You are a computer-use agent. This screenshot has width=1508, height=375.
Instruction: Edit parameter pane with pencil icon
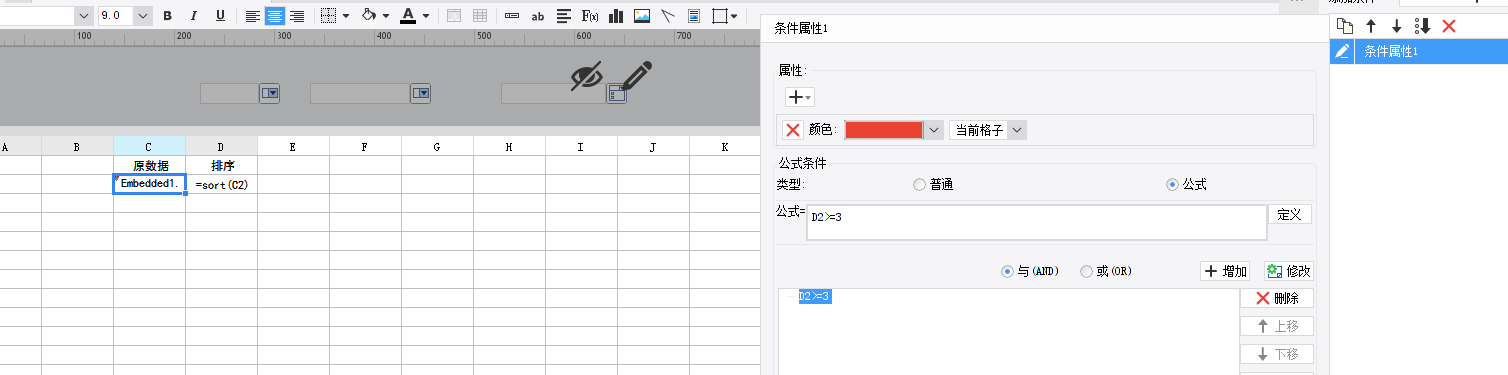636,77
